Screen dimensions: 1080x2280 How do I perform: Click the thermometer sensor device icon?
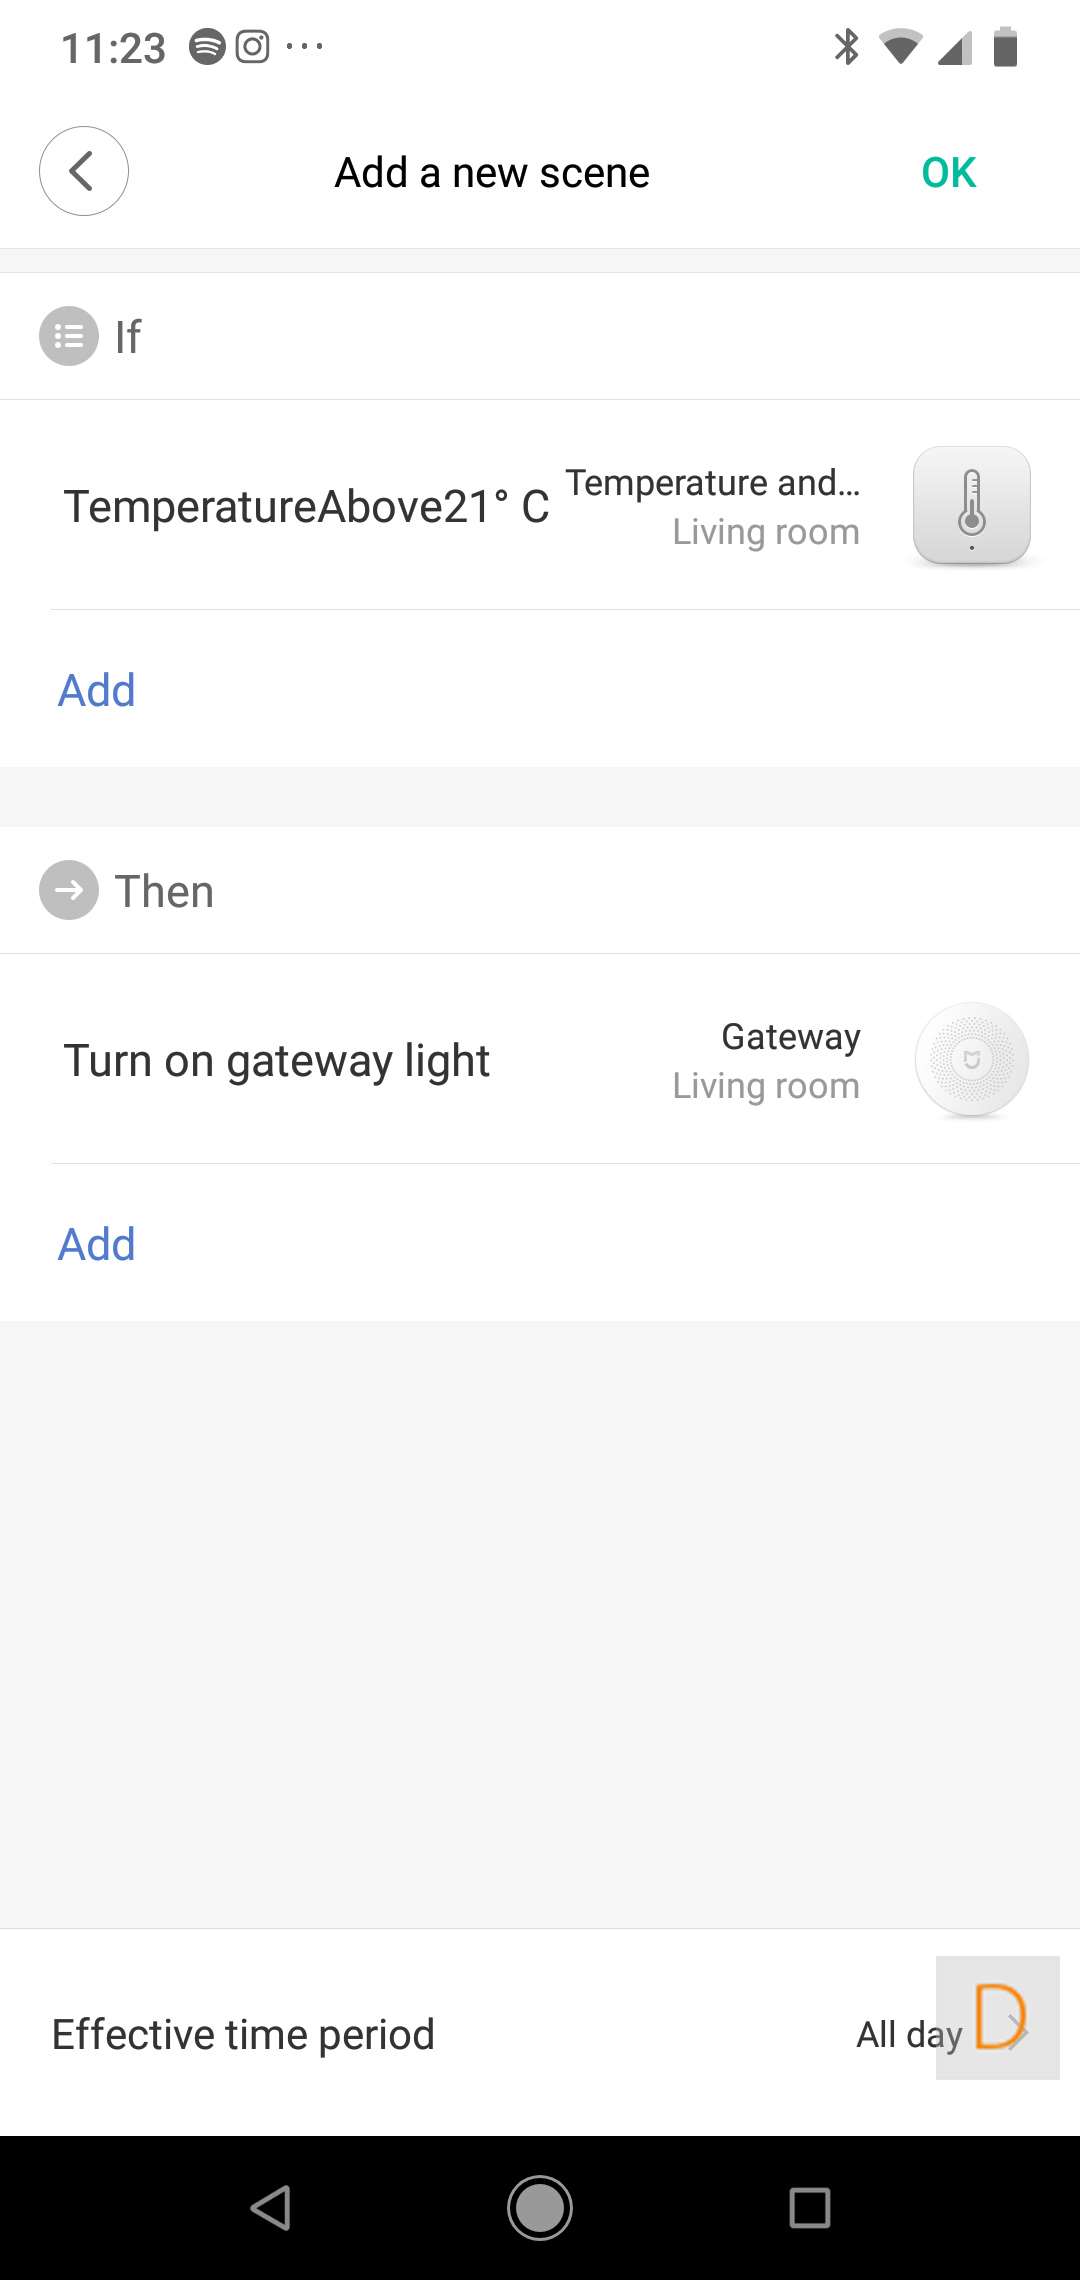(971, 505)
